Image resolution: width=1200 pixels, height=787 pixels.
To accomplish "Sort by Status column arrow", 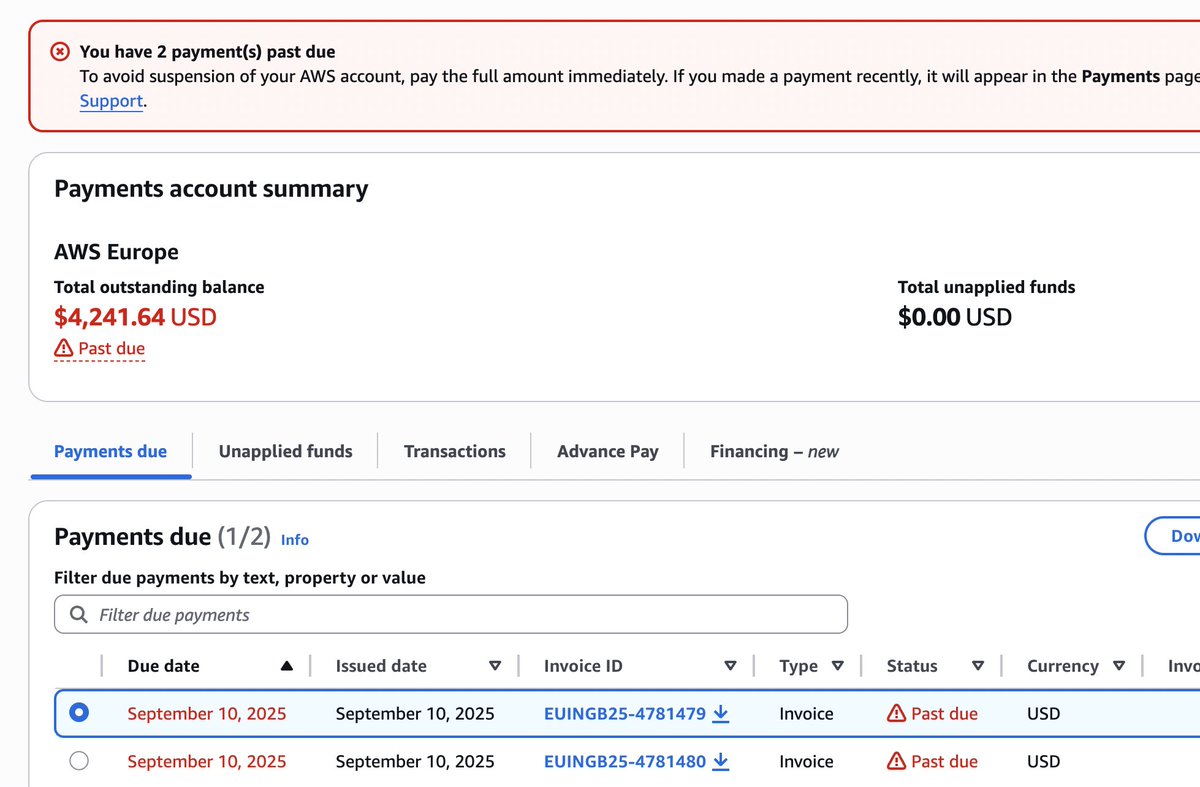I will pyautogui.click(x=978, y=666).
